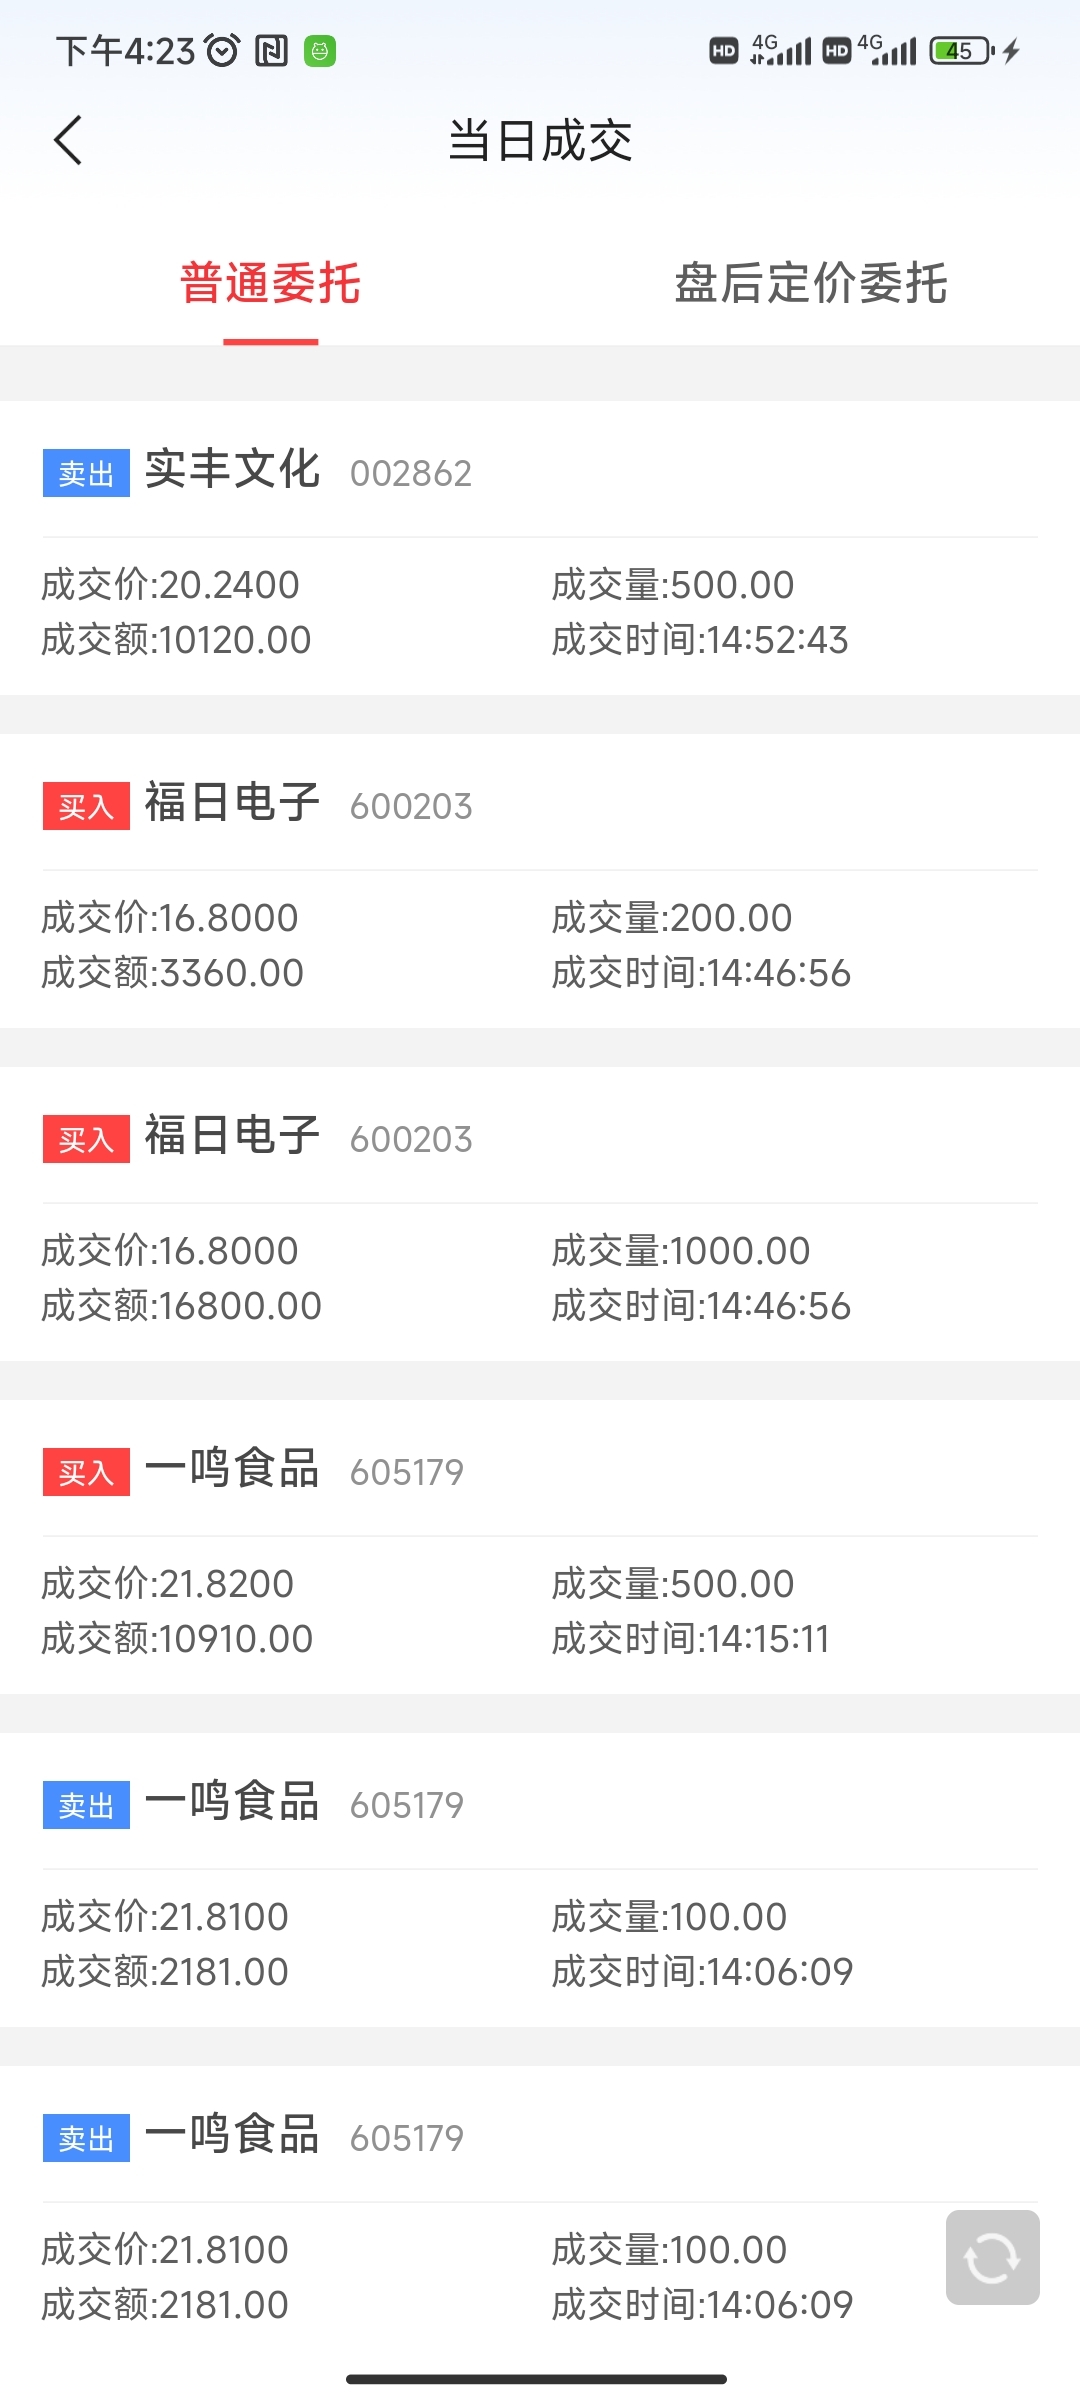Tap stock code 605179 on 14:15:11 trade

(407, 1472)
